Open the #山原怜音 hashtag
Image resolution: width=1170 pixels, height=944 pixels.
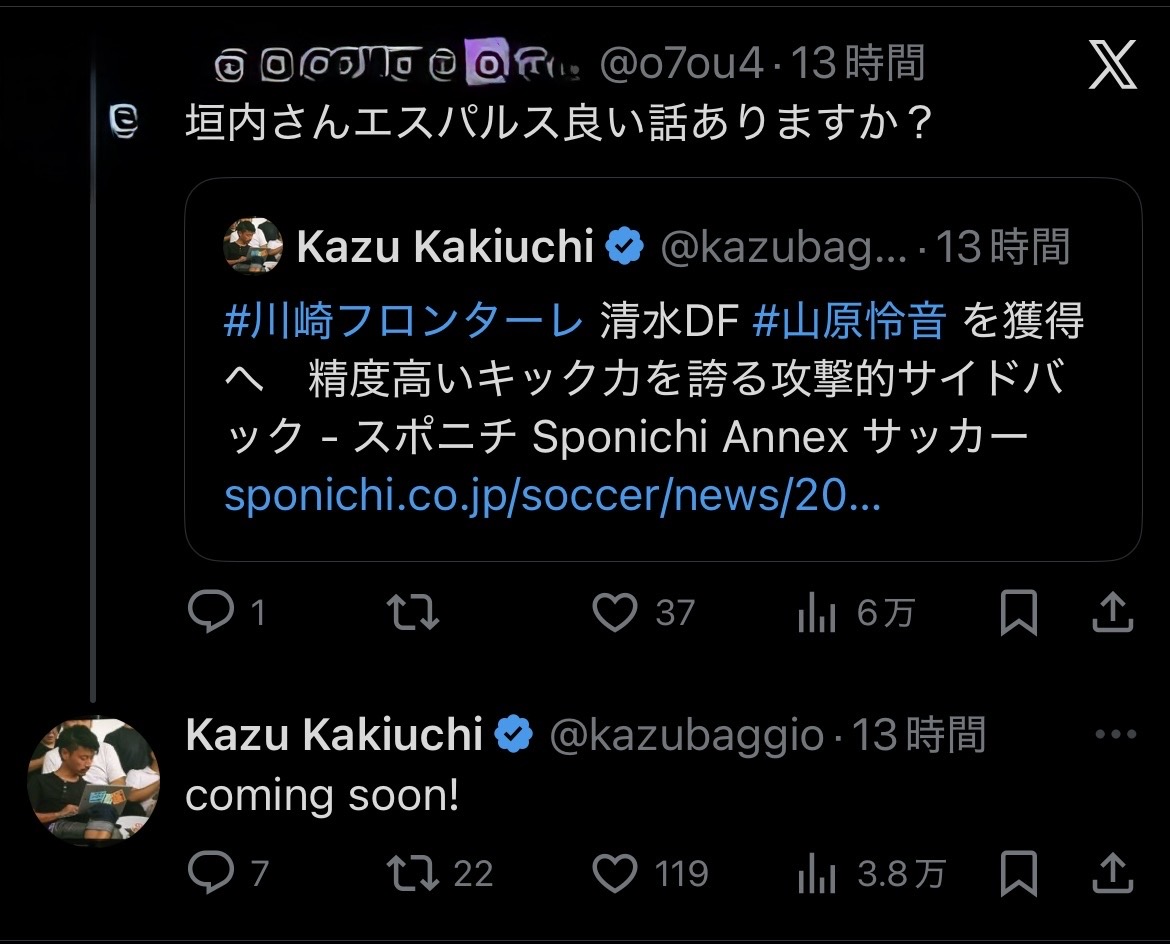click(849, 322)
